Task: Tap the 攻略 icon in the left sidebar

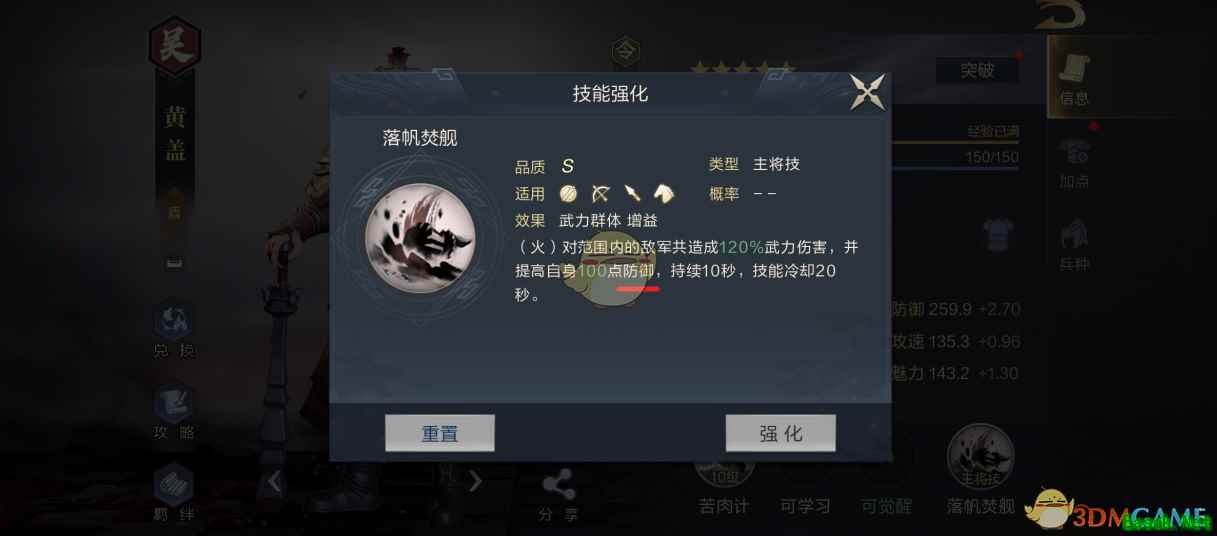Action: [x=174, y=413]
